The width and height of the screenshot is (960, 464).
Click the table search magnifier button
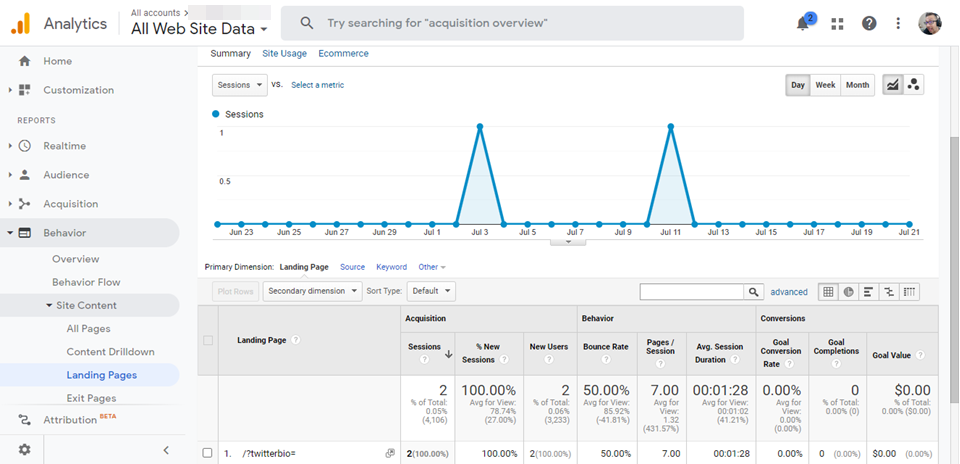pyautogui.click(x=753, y=292)
